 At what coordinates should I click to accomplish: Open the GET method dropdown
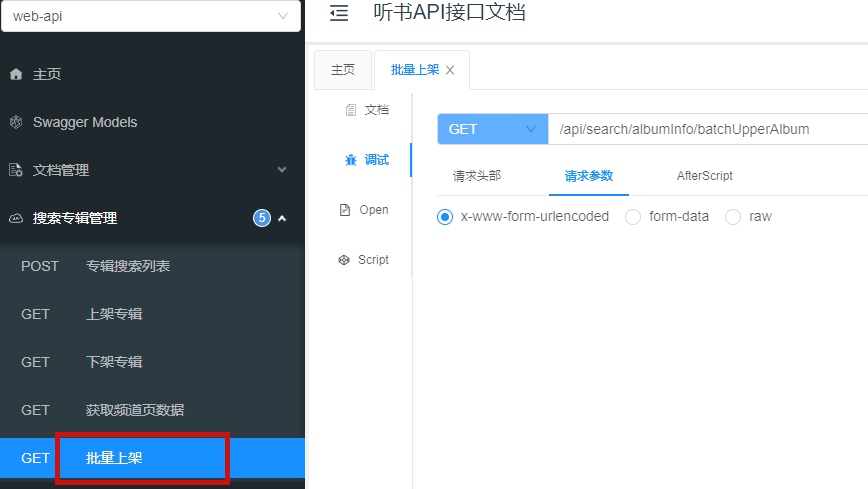click(493, 129)
